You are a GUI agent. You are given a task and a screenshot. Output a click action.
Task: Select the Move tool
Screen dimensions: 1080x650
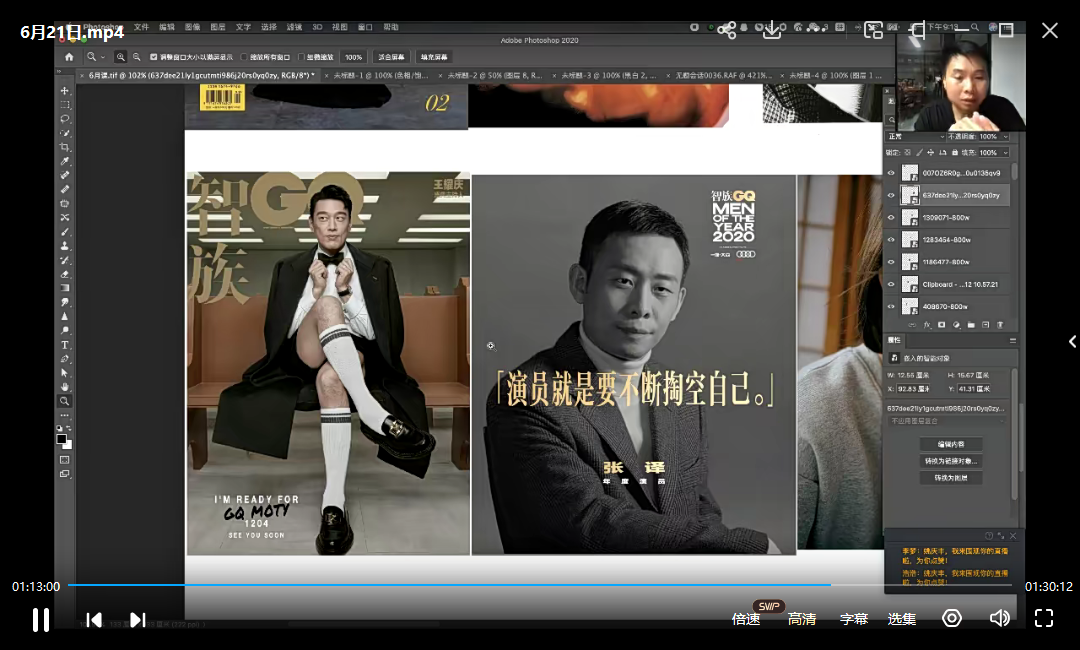coord(65,91)
